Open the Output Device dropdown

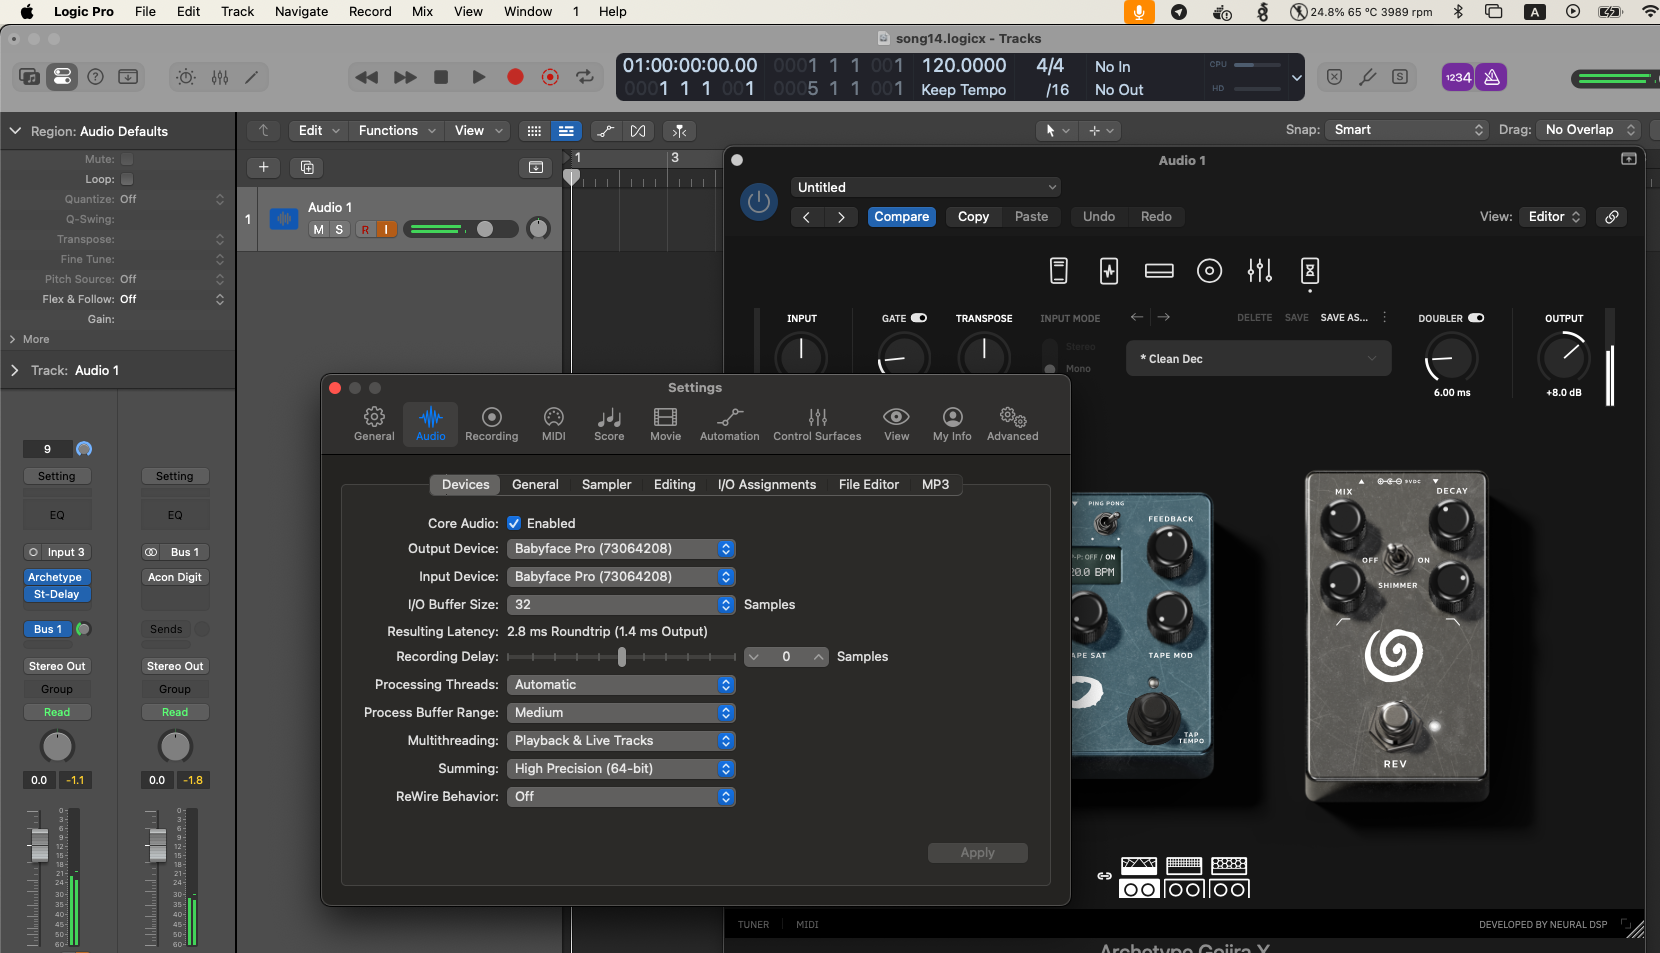click(x=621, y=549)
